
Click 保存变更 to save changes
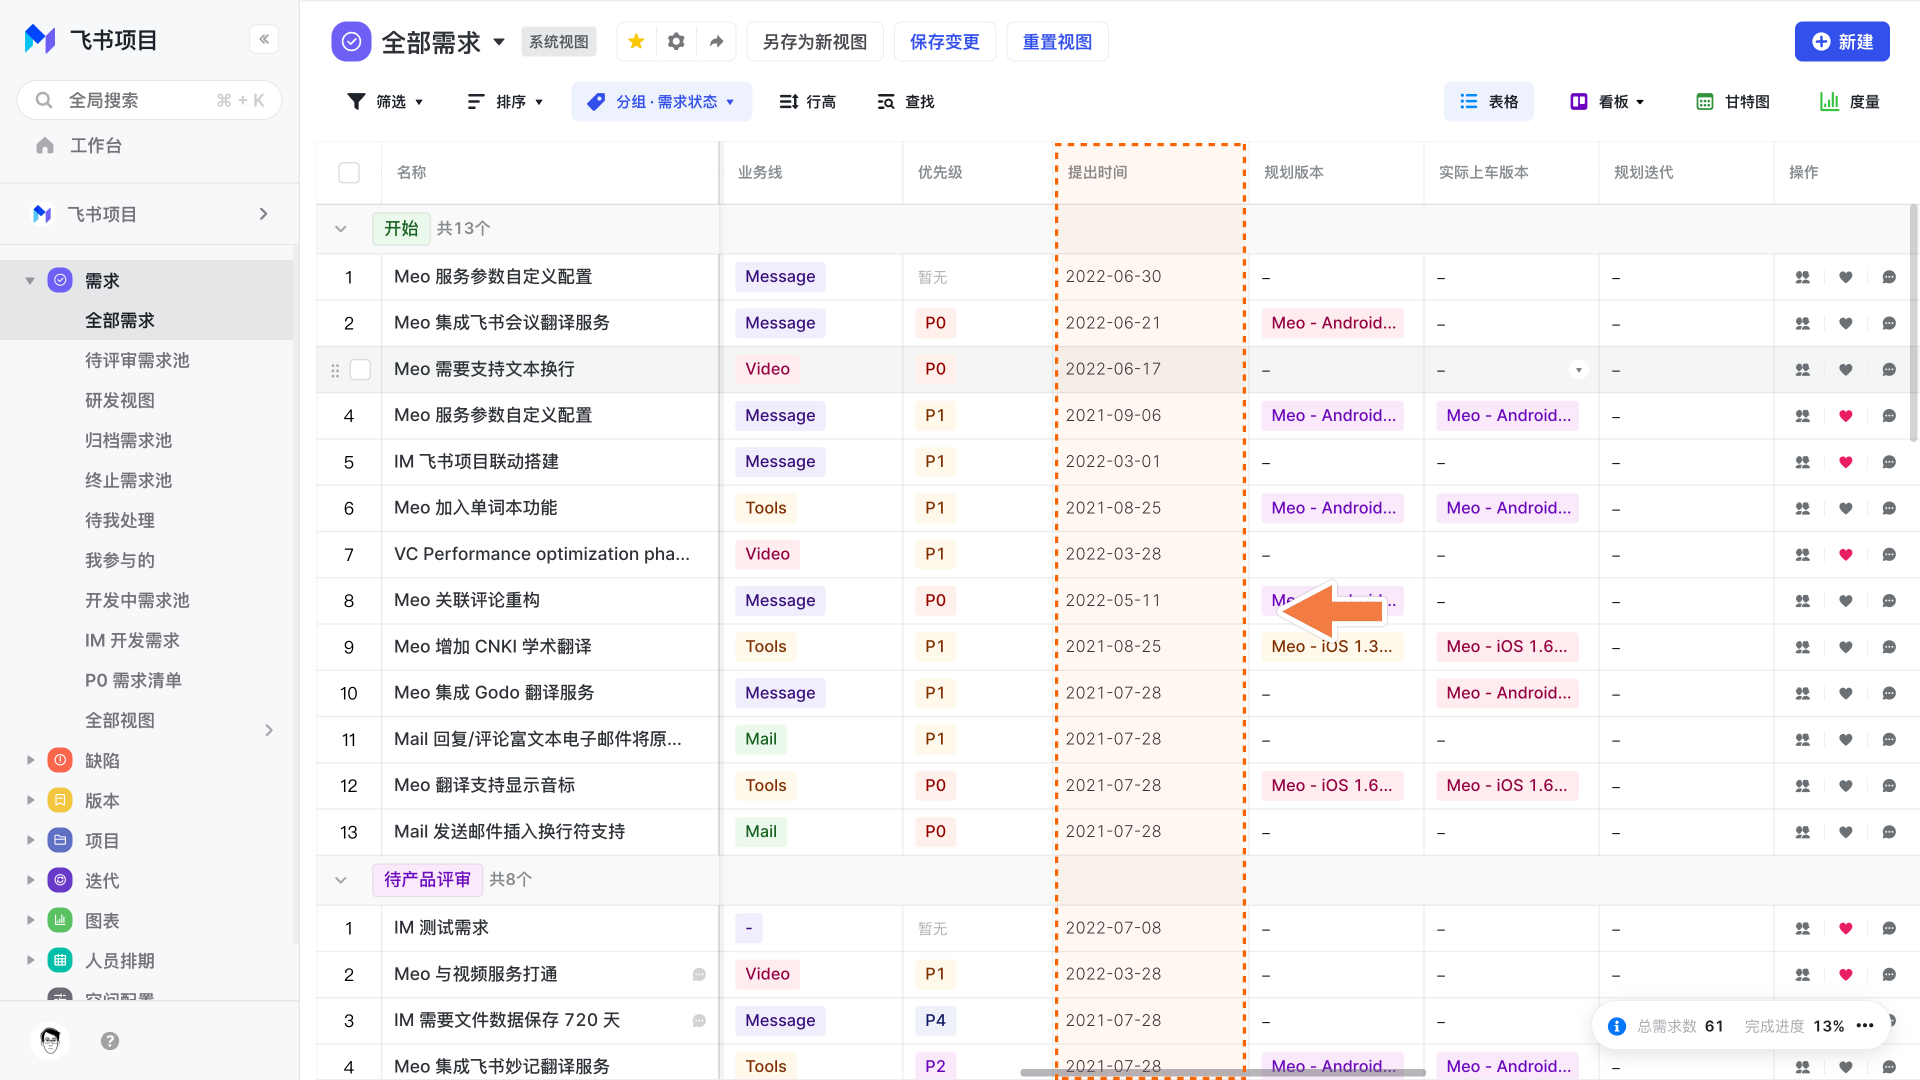point(945,42)
